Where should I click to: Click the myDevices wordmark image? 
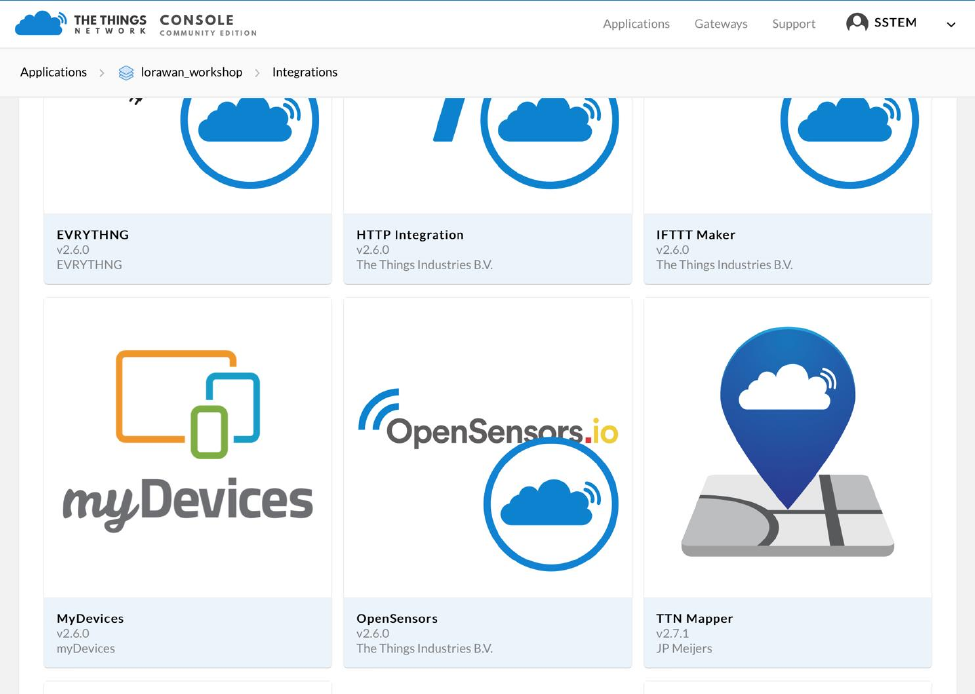point(188,504)
